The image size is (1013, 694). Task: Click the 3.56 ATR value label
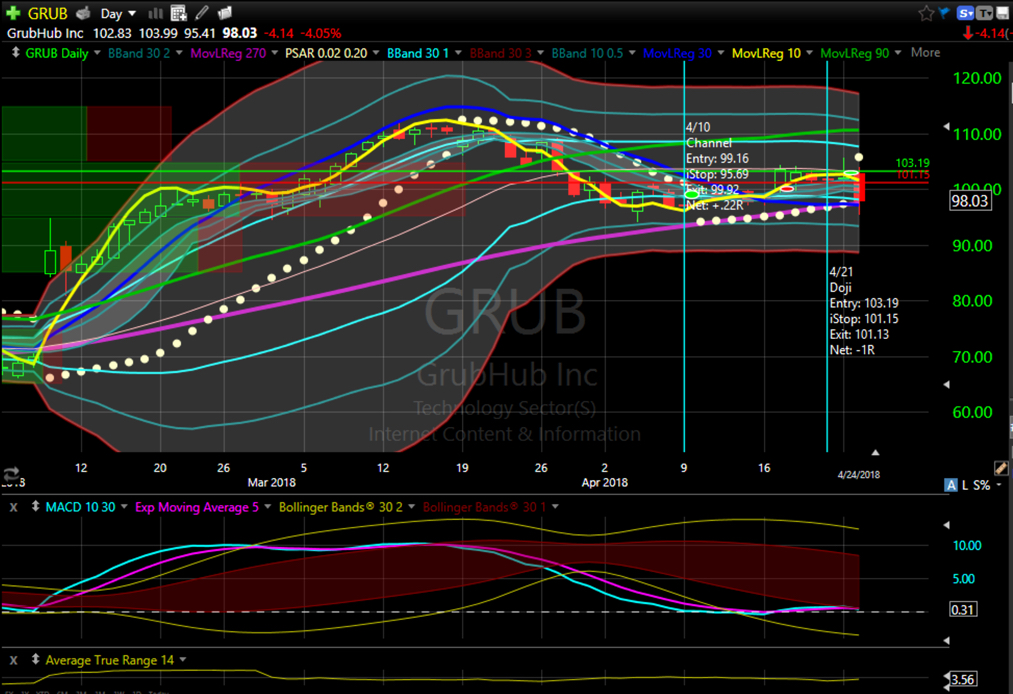963,679
